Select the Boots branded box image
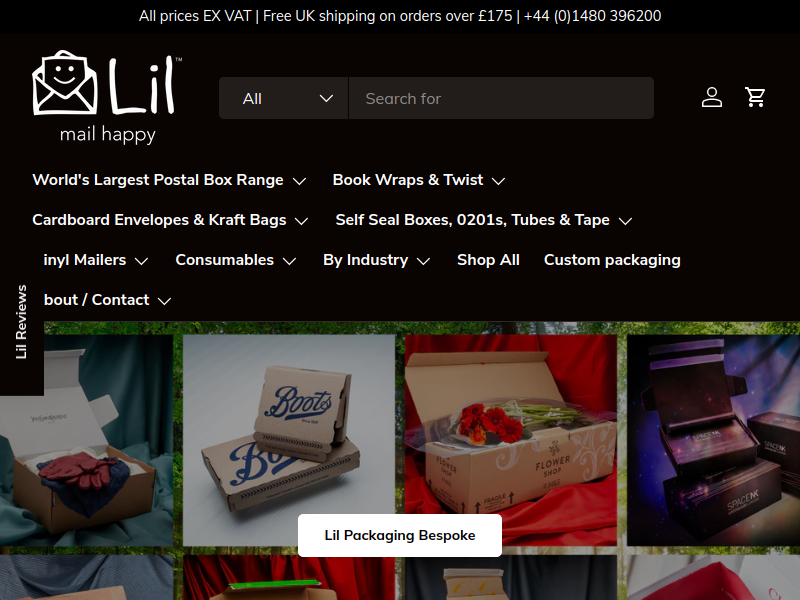The image size is (800, 600). coord(289,440)
